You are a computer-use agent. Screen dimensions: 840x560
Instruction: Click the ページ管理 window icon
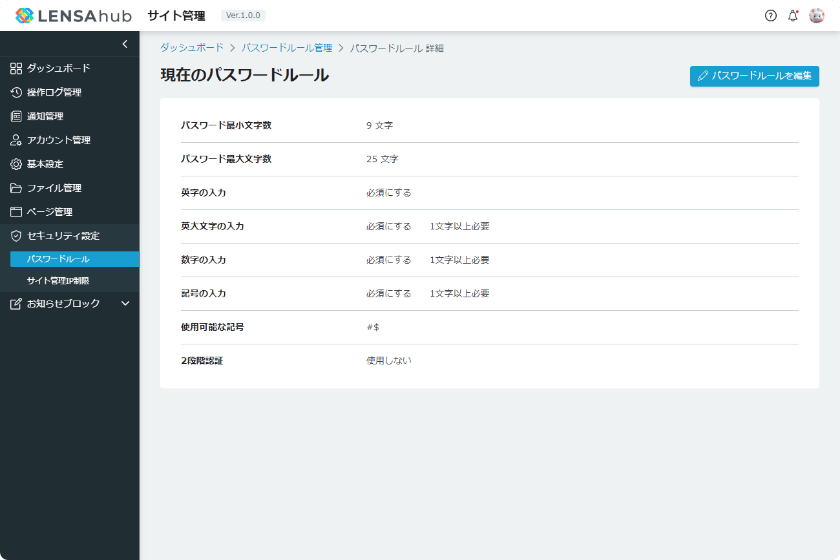point(16,212)
